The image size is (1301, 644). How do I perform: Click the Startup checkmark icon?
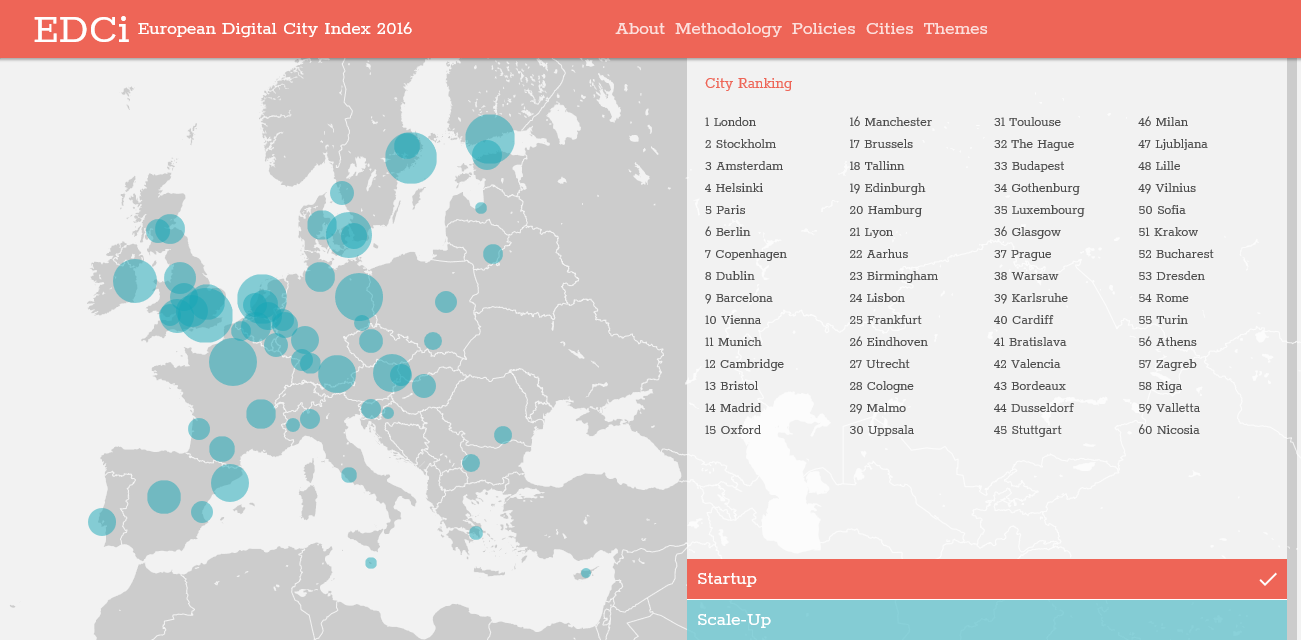pos(1267,579)
